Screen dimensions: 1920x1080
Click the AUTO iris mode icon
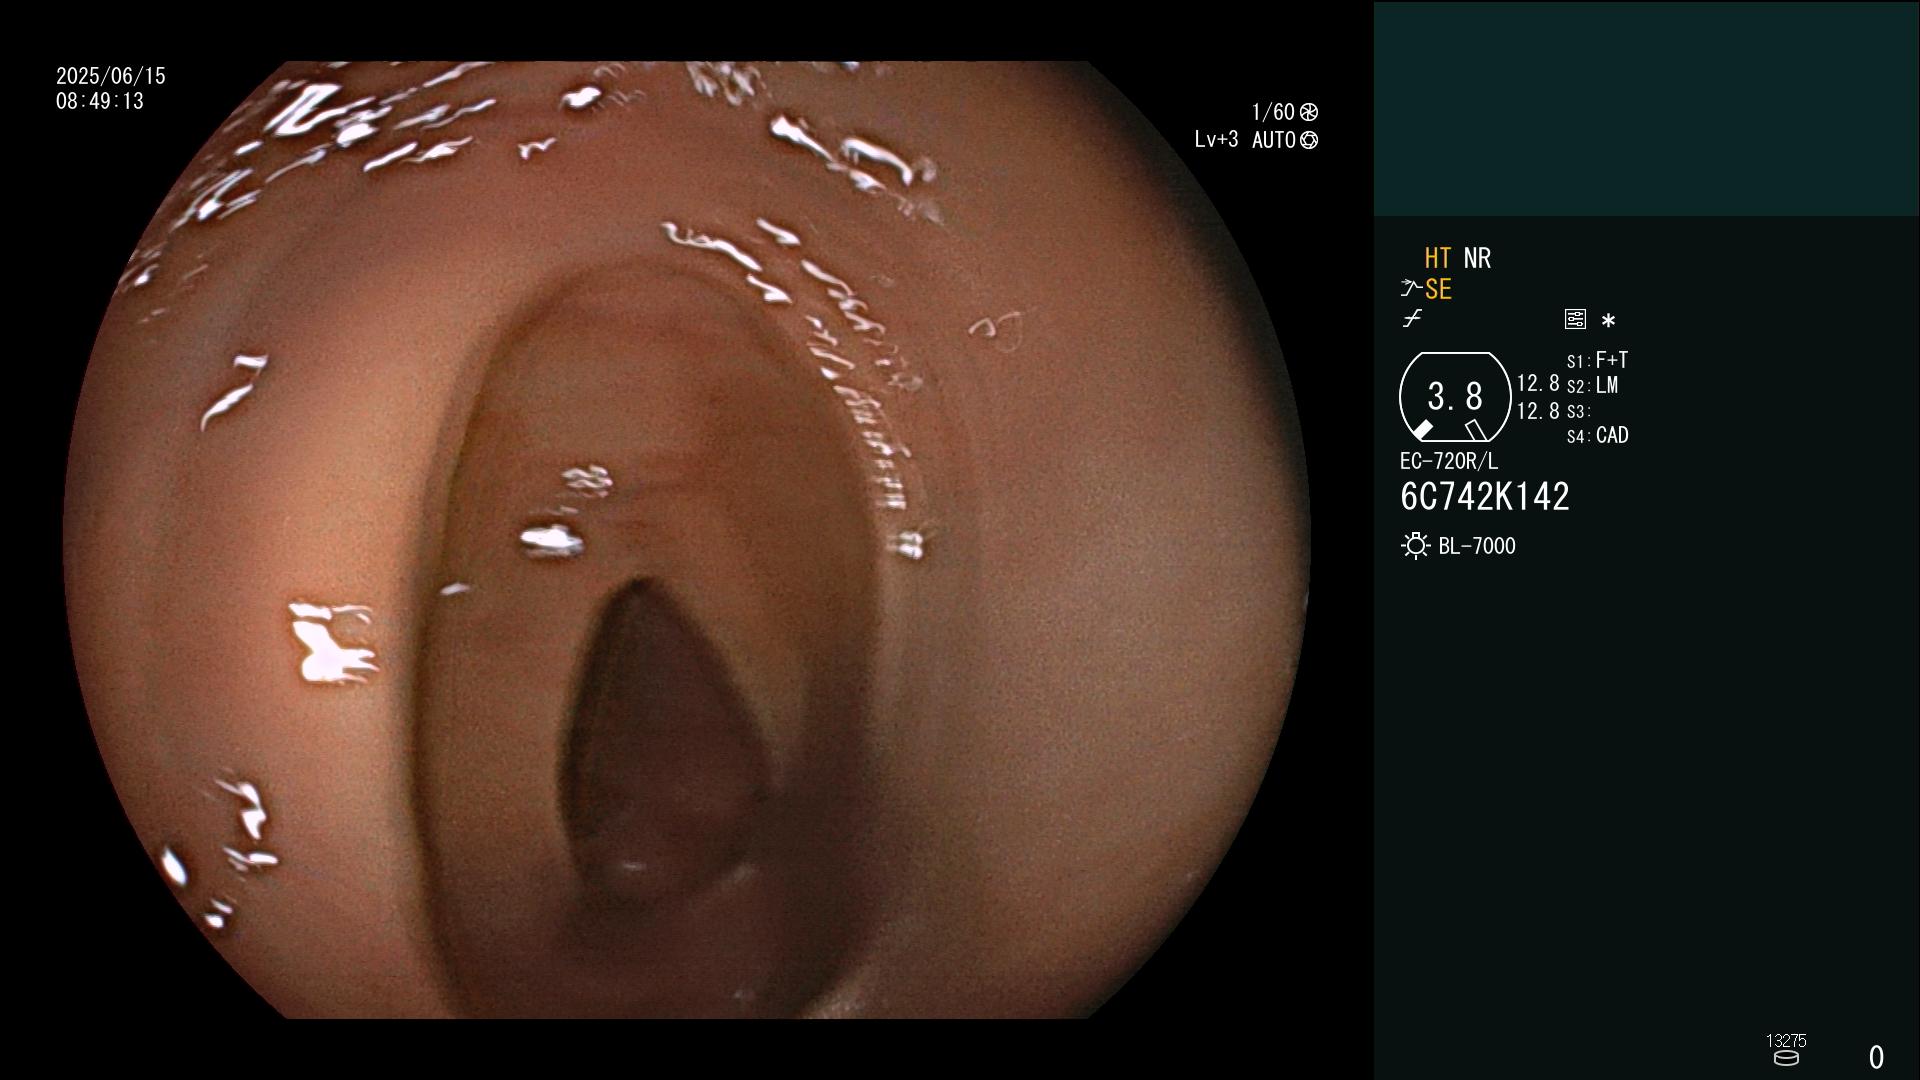[x=1309, y=140]
